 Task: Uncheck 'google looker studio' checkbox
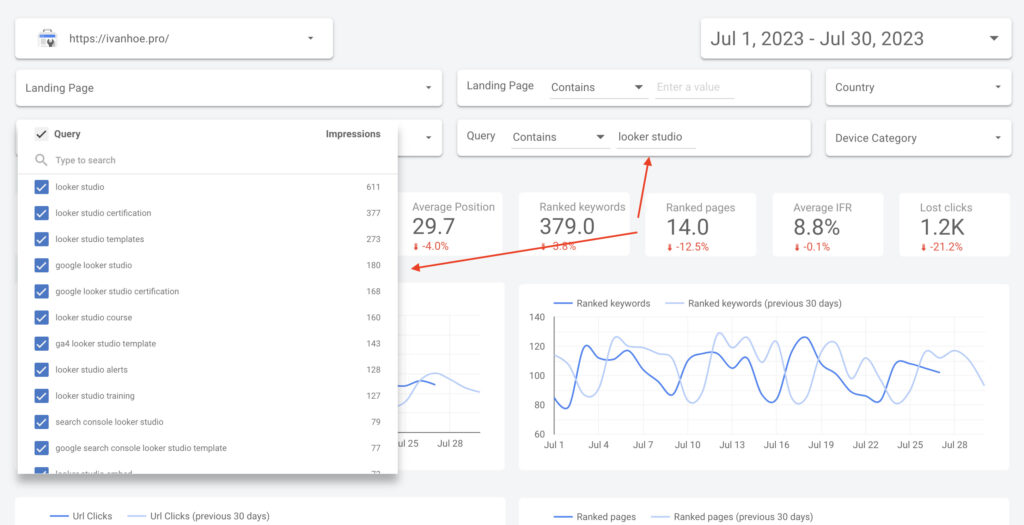click(x=42, y=266)
